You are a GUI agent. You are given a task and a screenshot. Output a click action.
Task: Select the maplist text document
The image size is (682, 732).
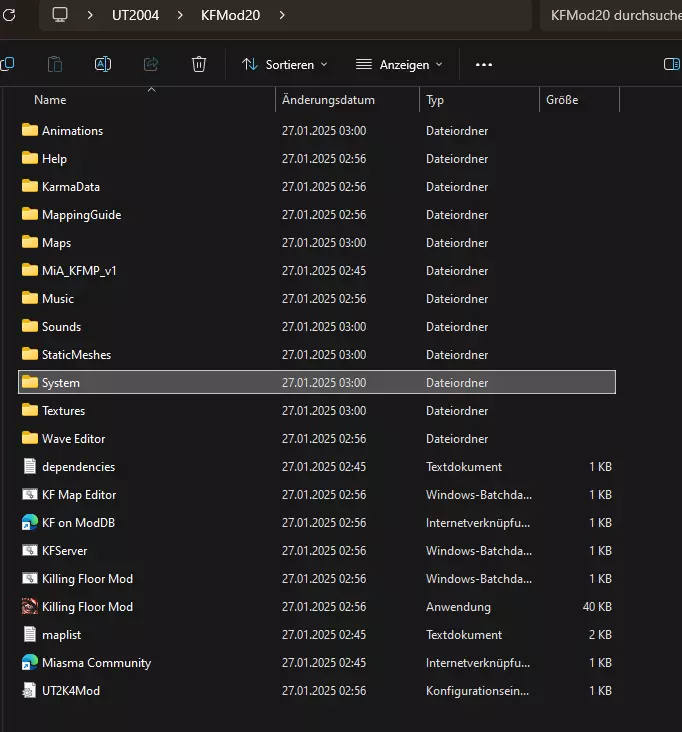click(63, 635)
